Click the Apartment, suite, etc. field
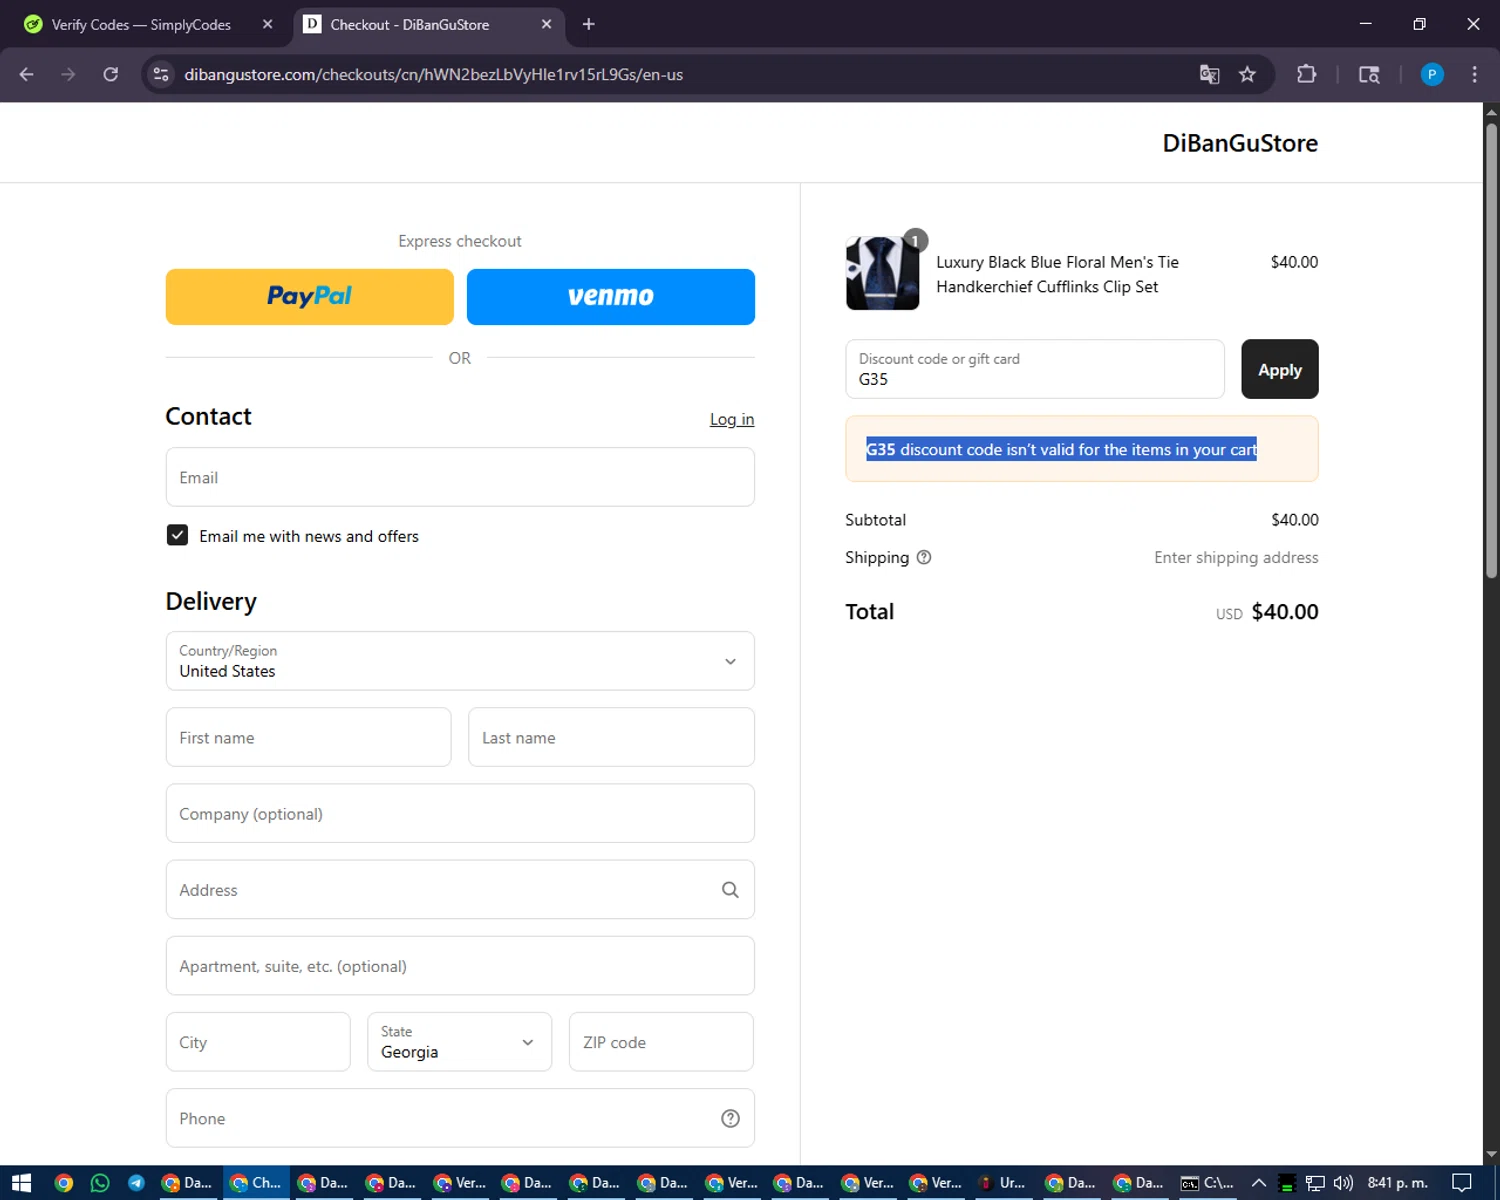 tap(460, 966)
